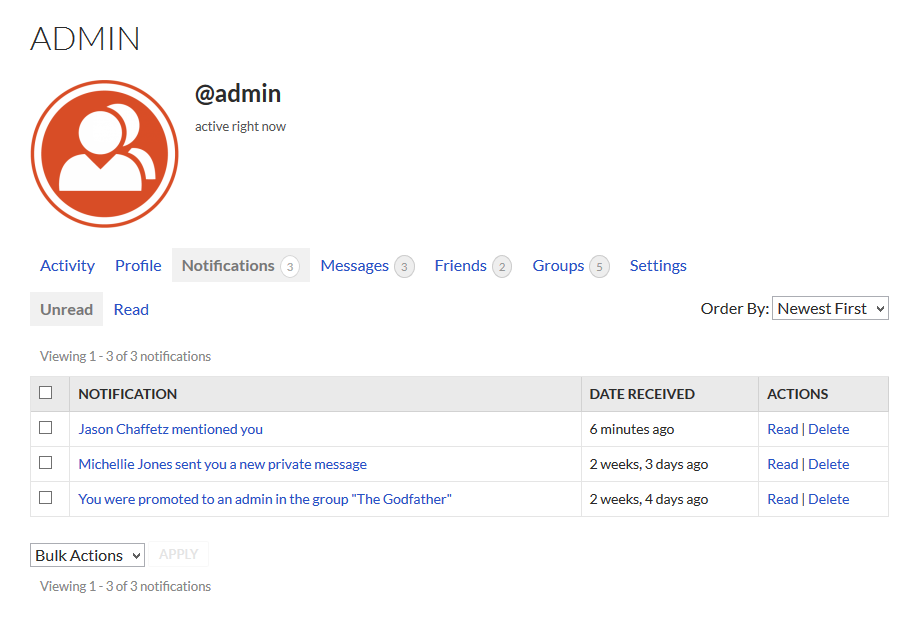Click the Apply bulk action button
915x622 pixels.
tap(179, 554)
